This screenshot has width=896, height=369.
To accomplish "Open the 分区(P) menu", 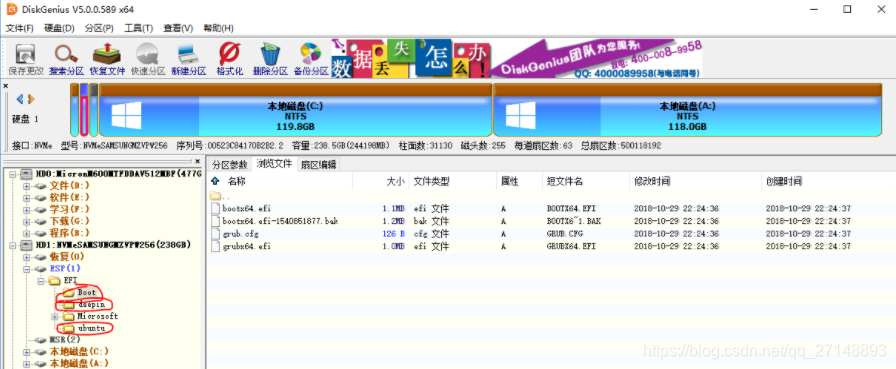I will click(99, 28).
